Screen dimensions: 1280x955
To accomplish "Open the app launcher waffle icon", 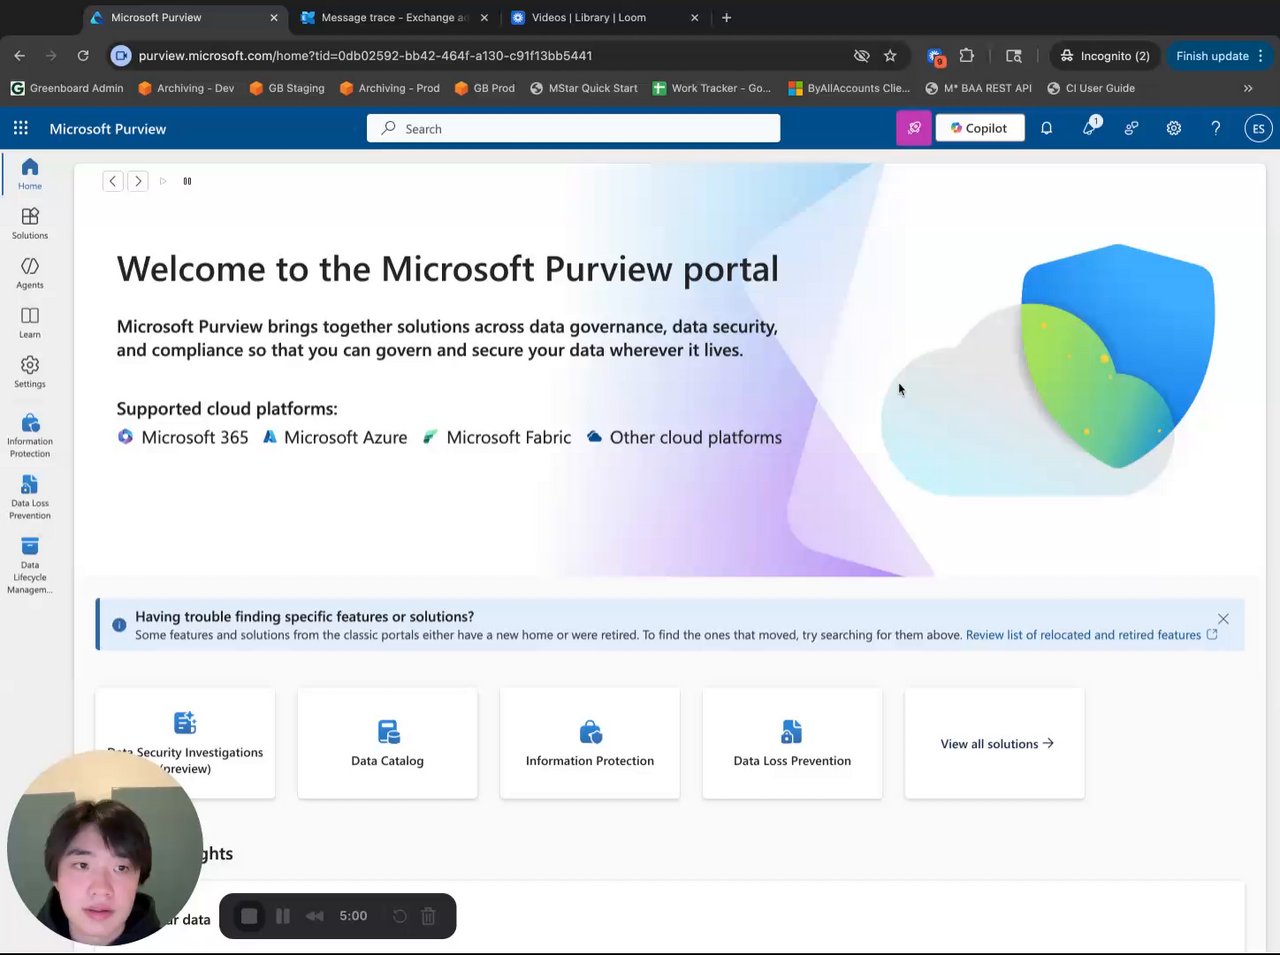I will pyautogui.click(x=21, y=128).
